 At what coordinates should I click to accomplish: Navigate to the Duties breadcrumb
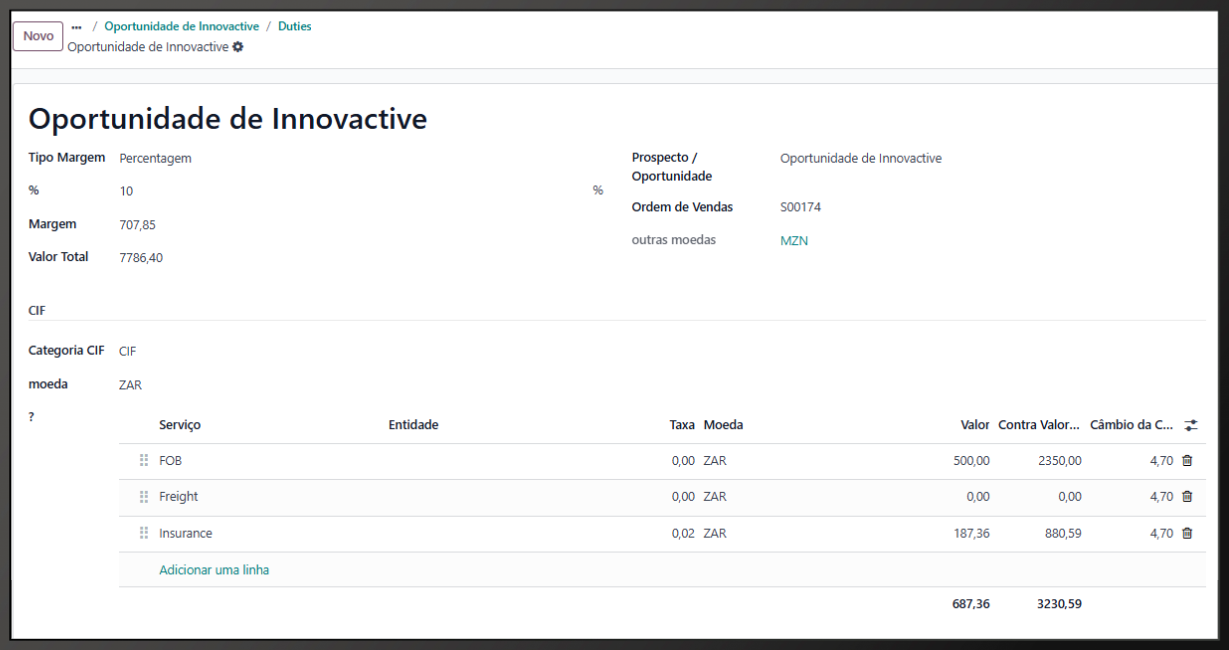294,27
